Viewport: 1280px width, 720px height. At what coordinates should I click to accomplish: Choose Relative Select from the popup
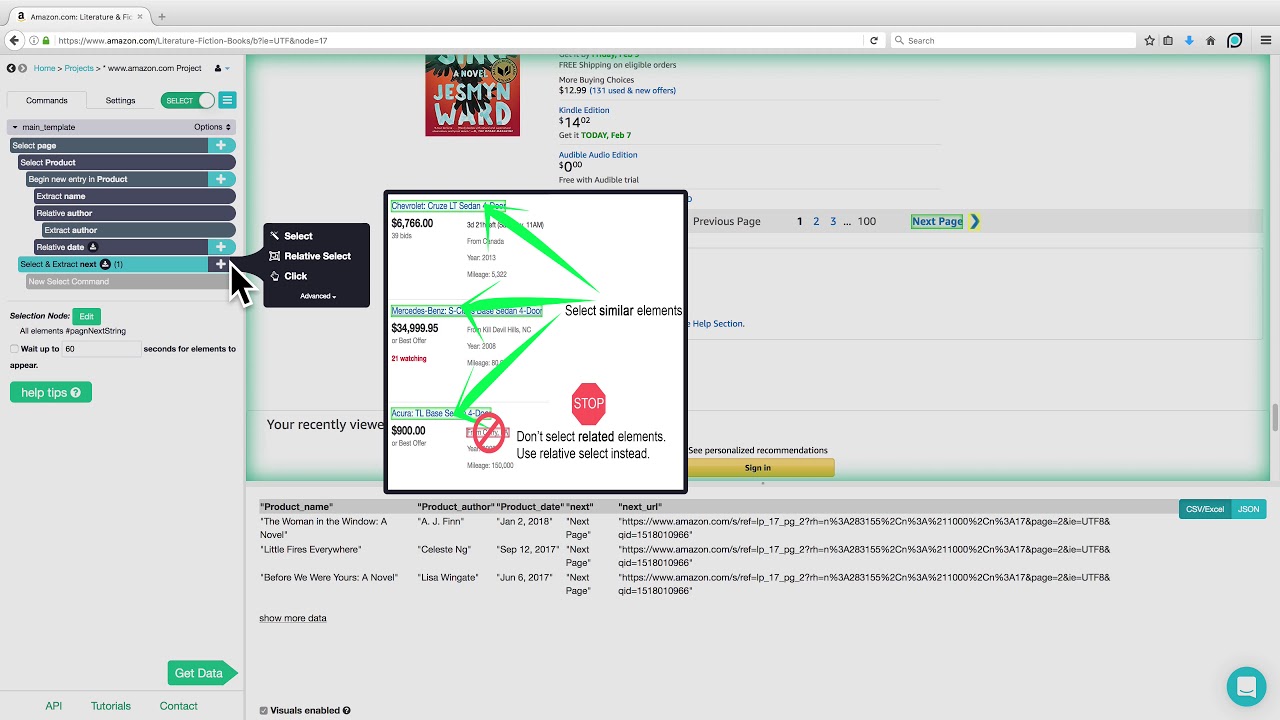tap(317, 256)
